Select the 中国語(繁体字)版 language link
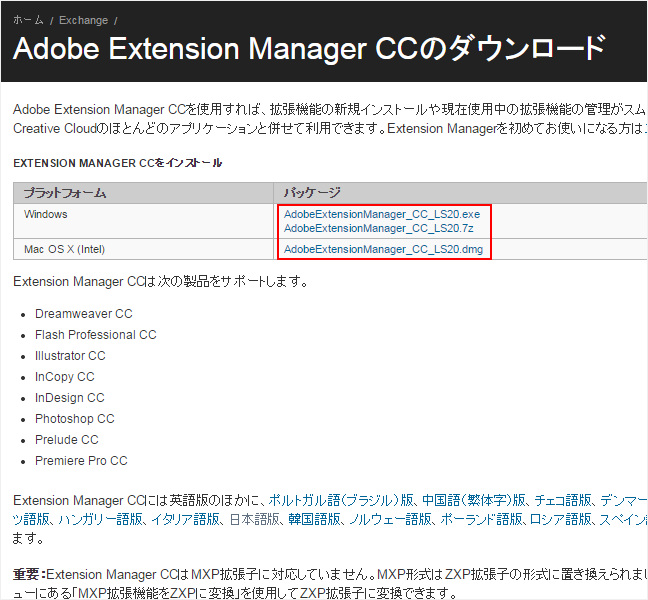The height and width of the screenshot is (600, 648). pyautogui.click(x=474, y=500)
